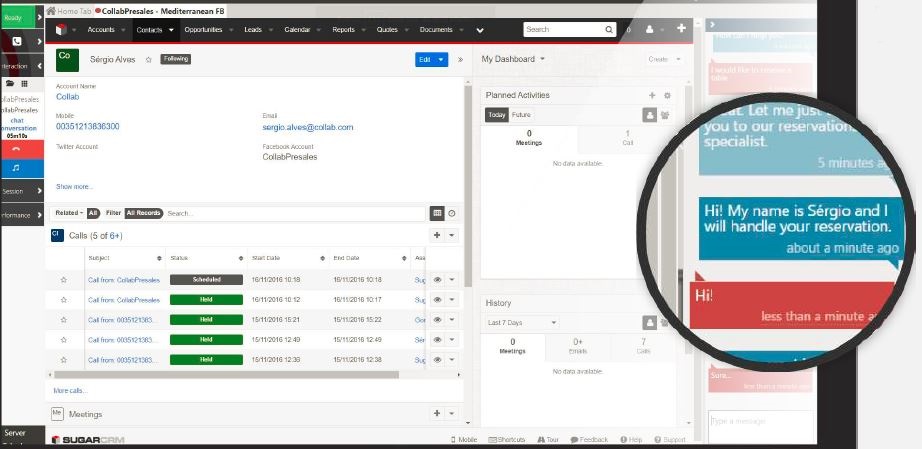Switch to the Home Tab
Viewport: 922px width, 449px height.
click(69, 11)
